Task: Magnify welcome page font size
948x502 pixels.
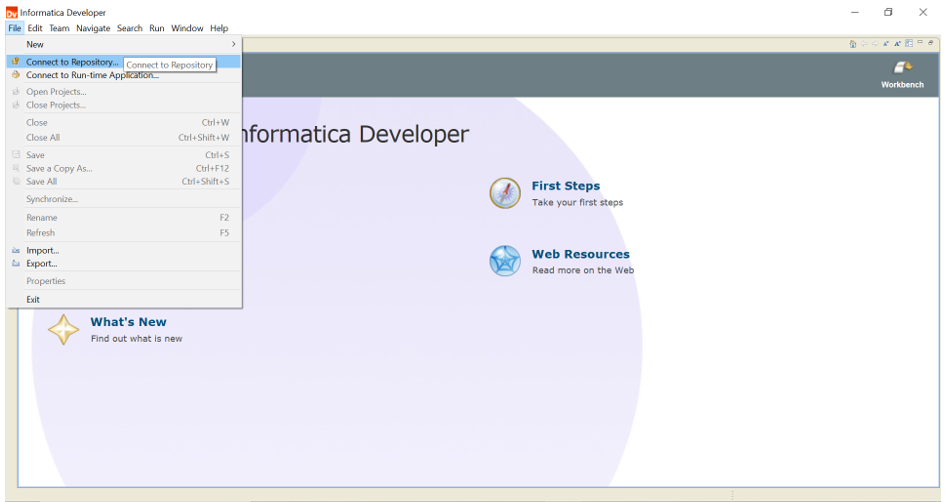Action: (x=897, y=44)
